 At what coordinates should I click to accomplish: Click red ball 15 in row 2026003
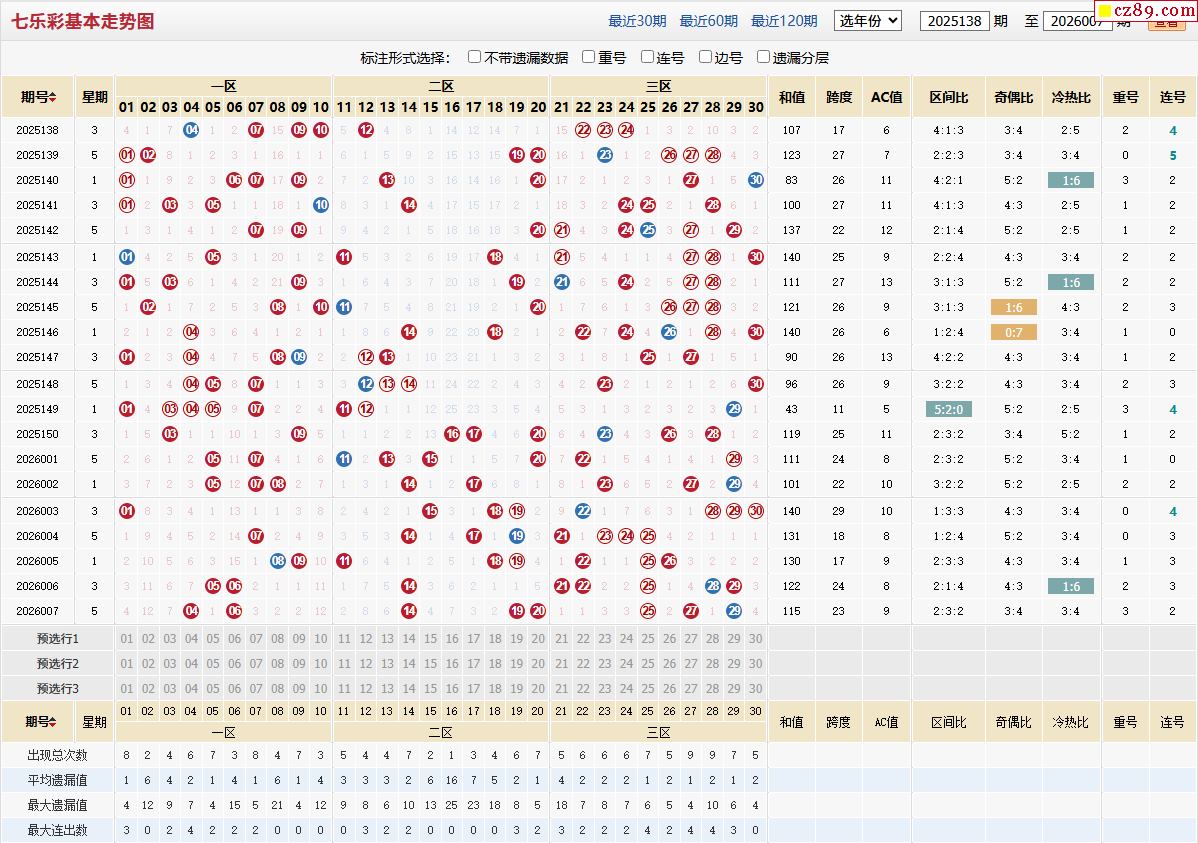pyautogui.click(x=430, y=511)
